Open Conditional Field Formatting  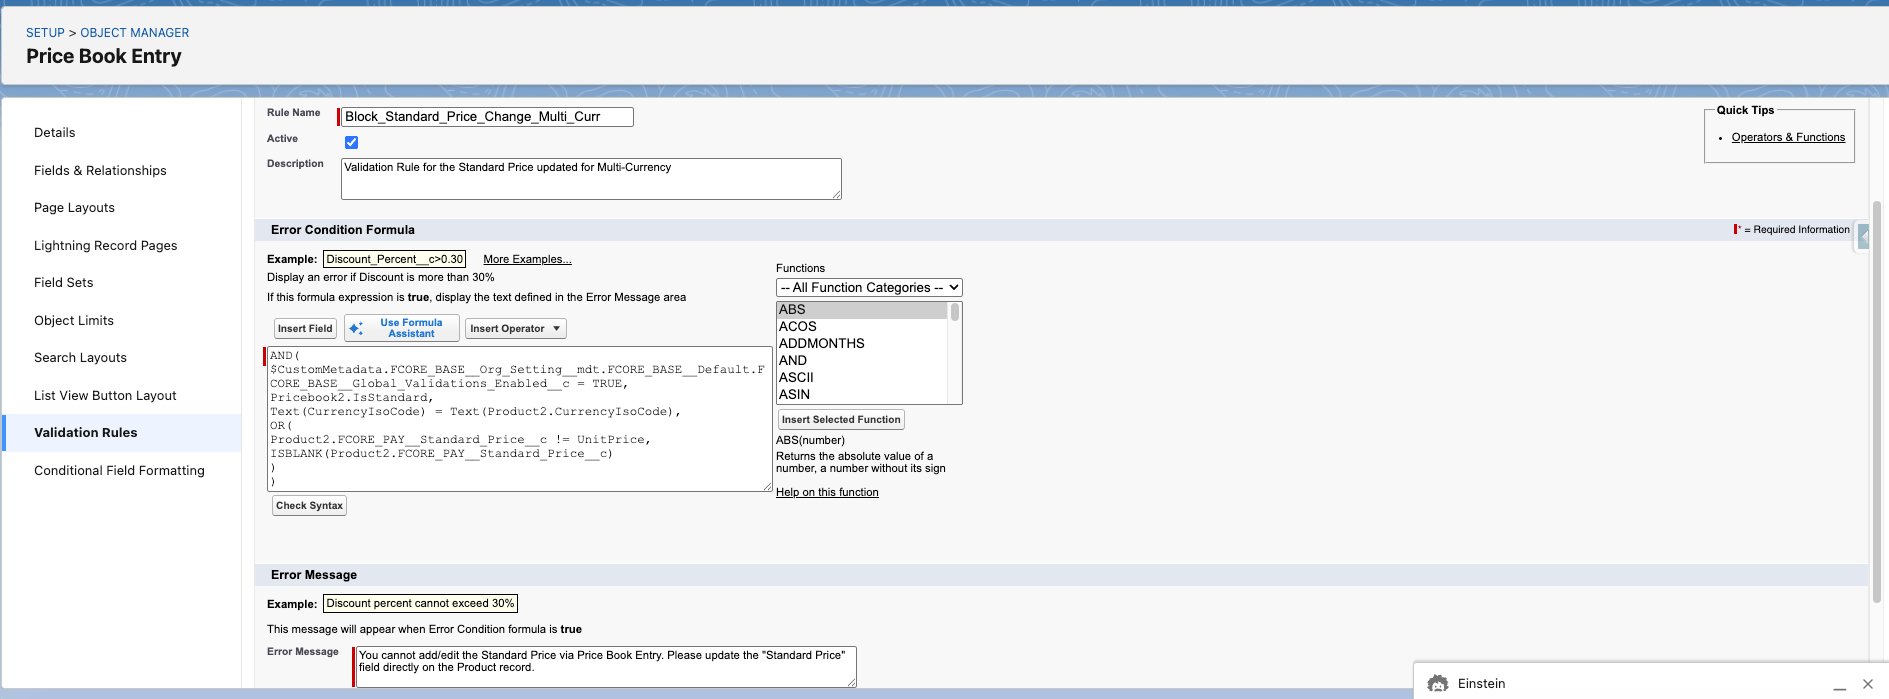(x=119, y=471)
